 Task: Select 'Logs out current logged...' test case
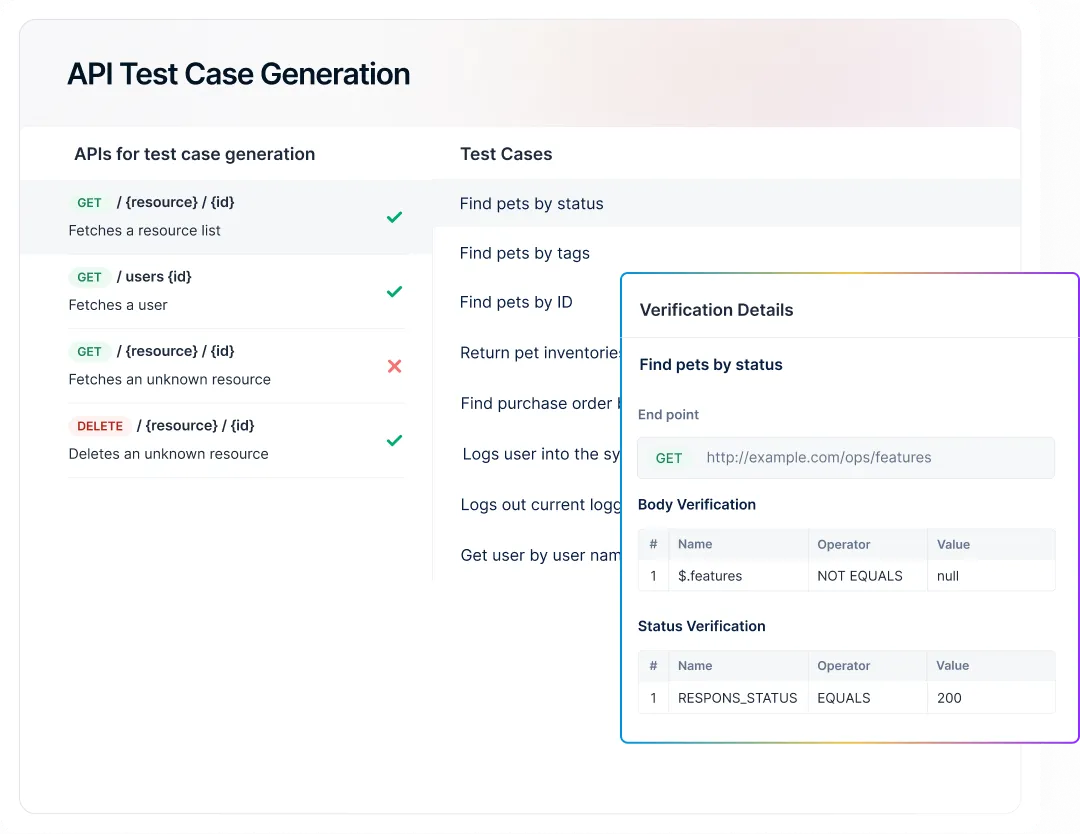coord(540,504)
